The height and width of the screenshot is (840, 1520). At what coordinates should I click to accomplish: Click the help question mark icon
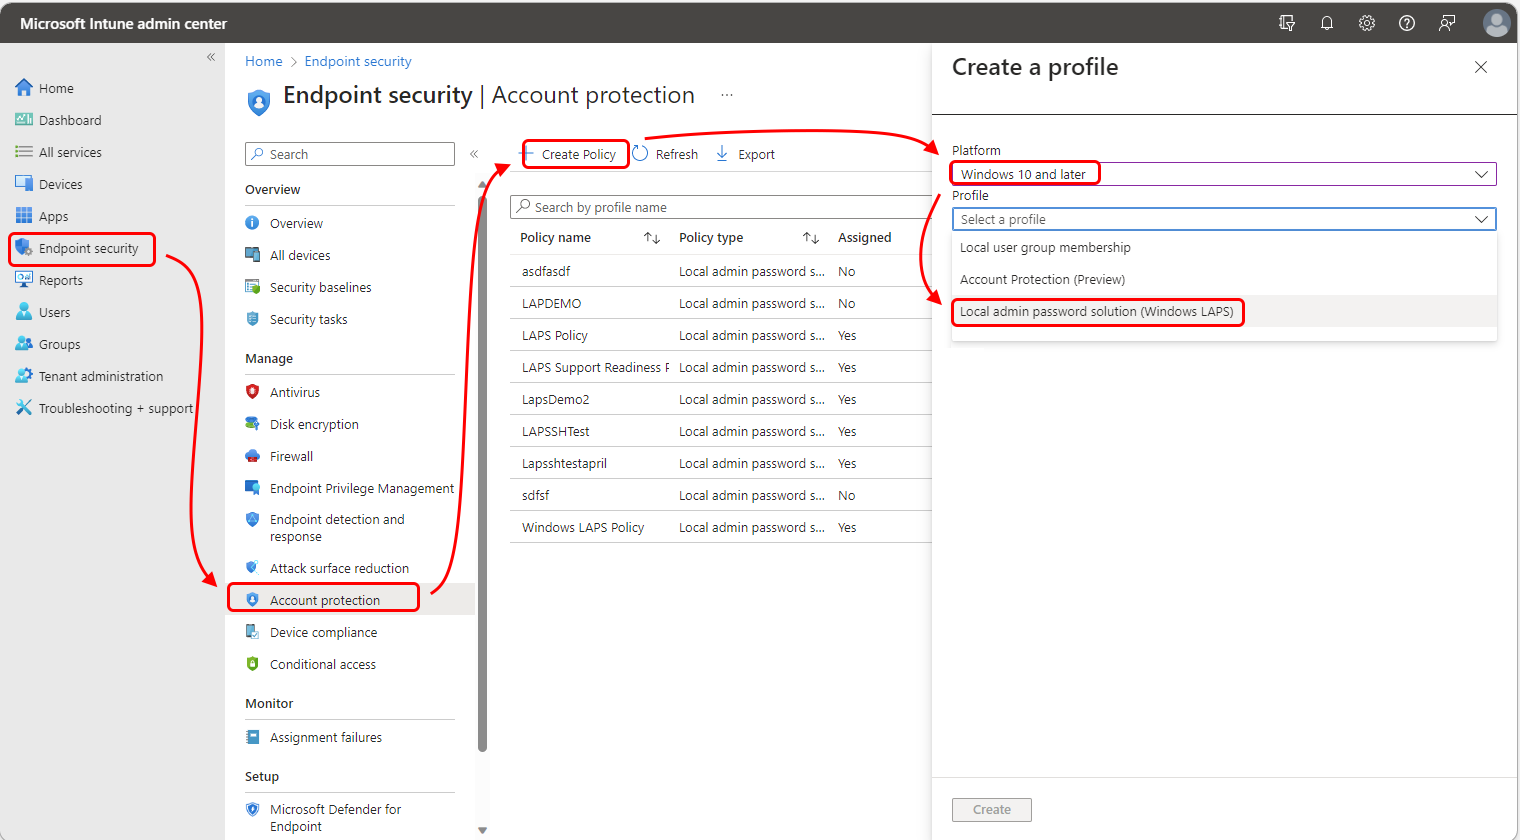tap(1407, 23)
